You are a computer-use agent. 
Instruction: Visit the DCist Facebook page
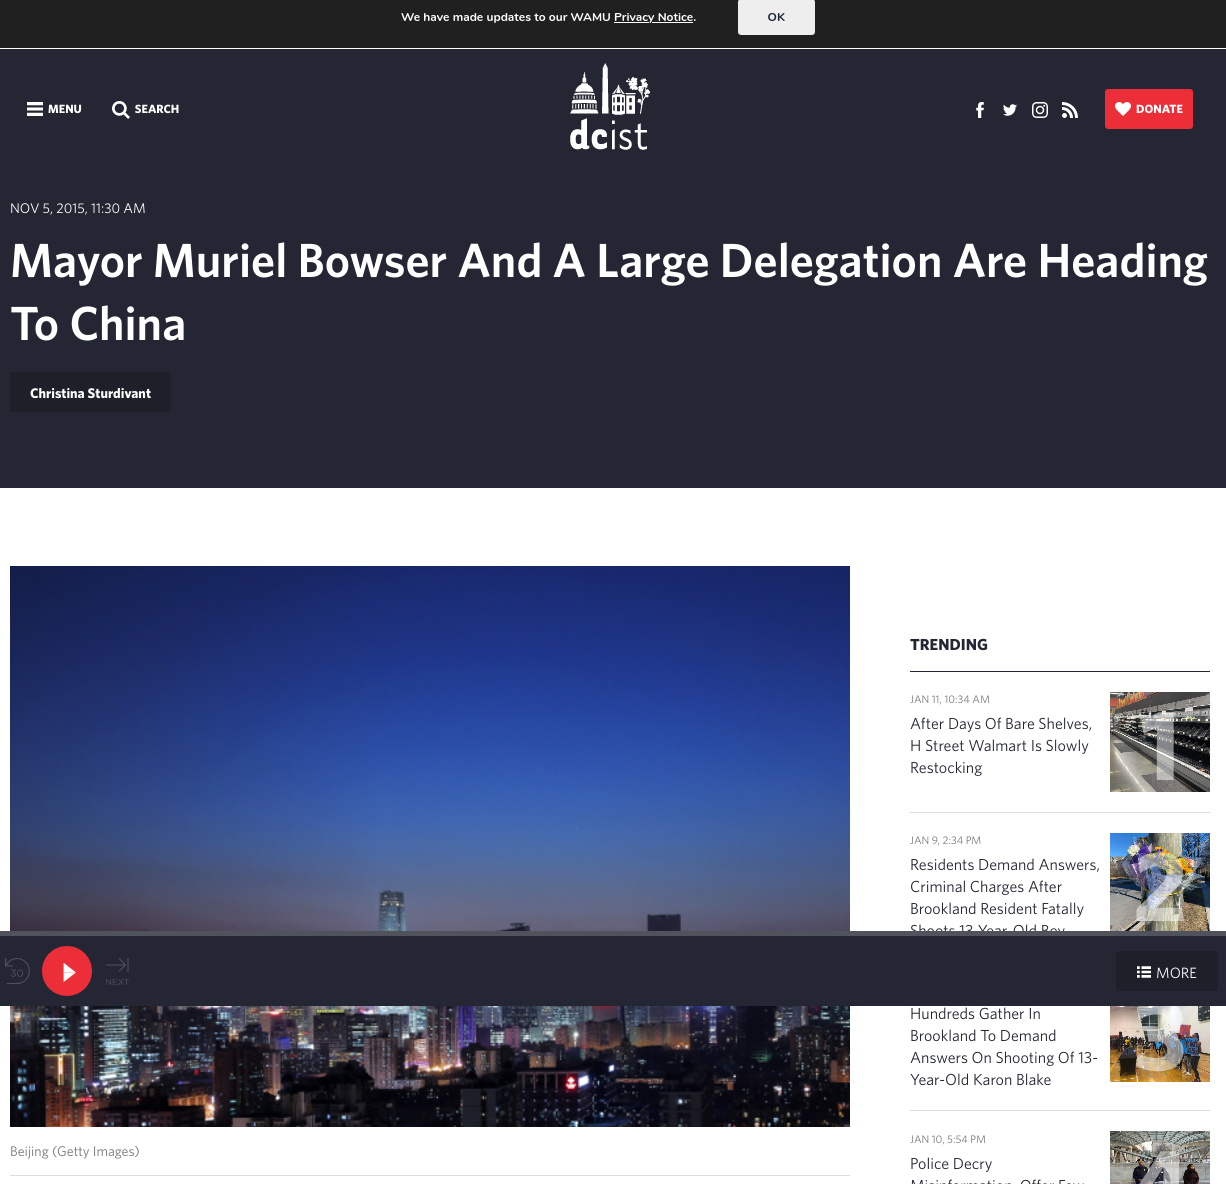tap(980, 110)
